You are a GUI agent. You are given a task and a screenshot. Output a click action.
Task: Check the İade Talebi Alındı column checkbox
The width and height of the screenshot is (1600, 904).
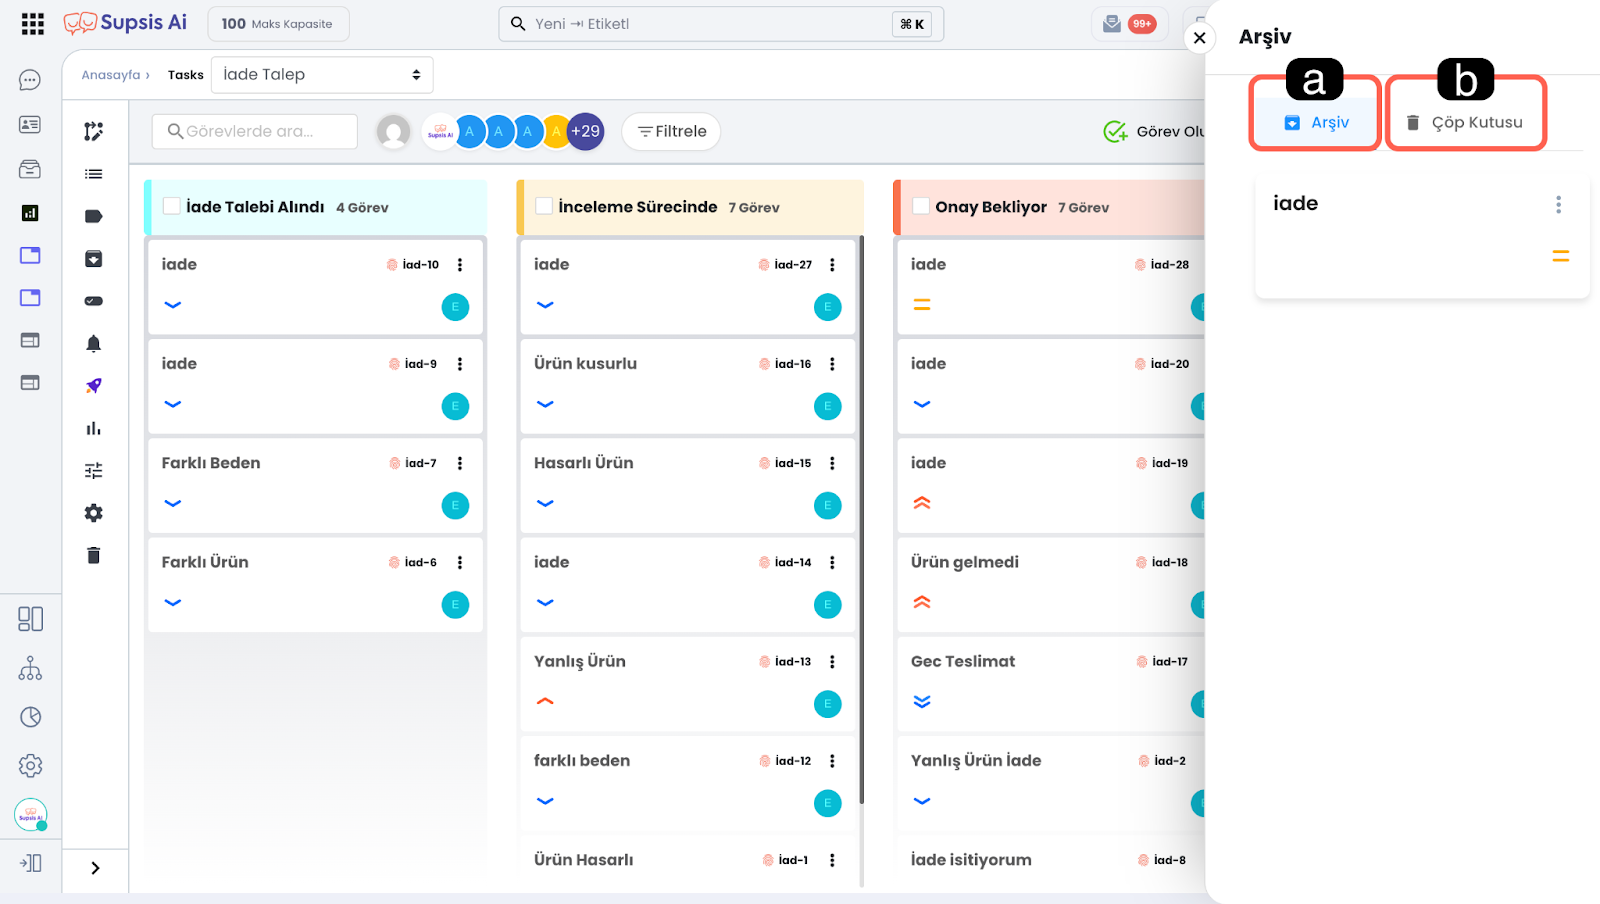pyautogui.click(x=171, y=206)
